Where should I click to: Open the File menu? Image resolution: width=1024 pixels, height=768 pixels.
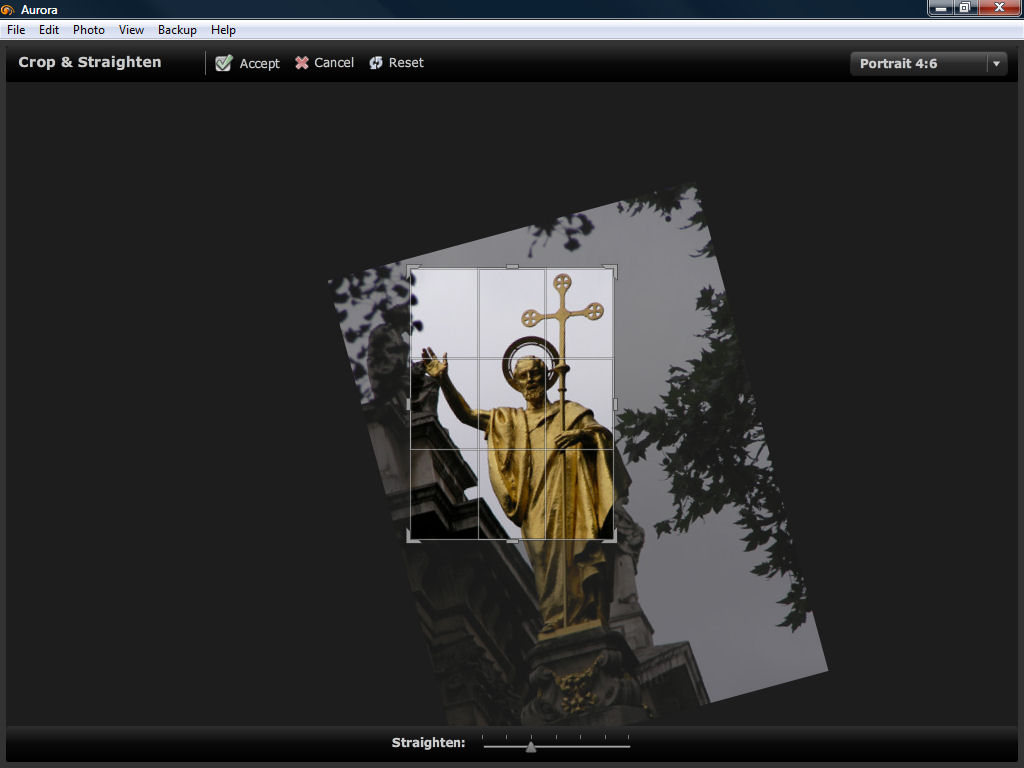click(x=16, y=30)
